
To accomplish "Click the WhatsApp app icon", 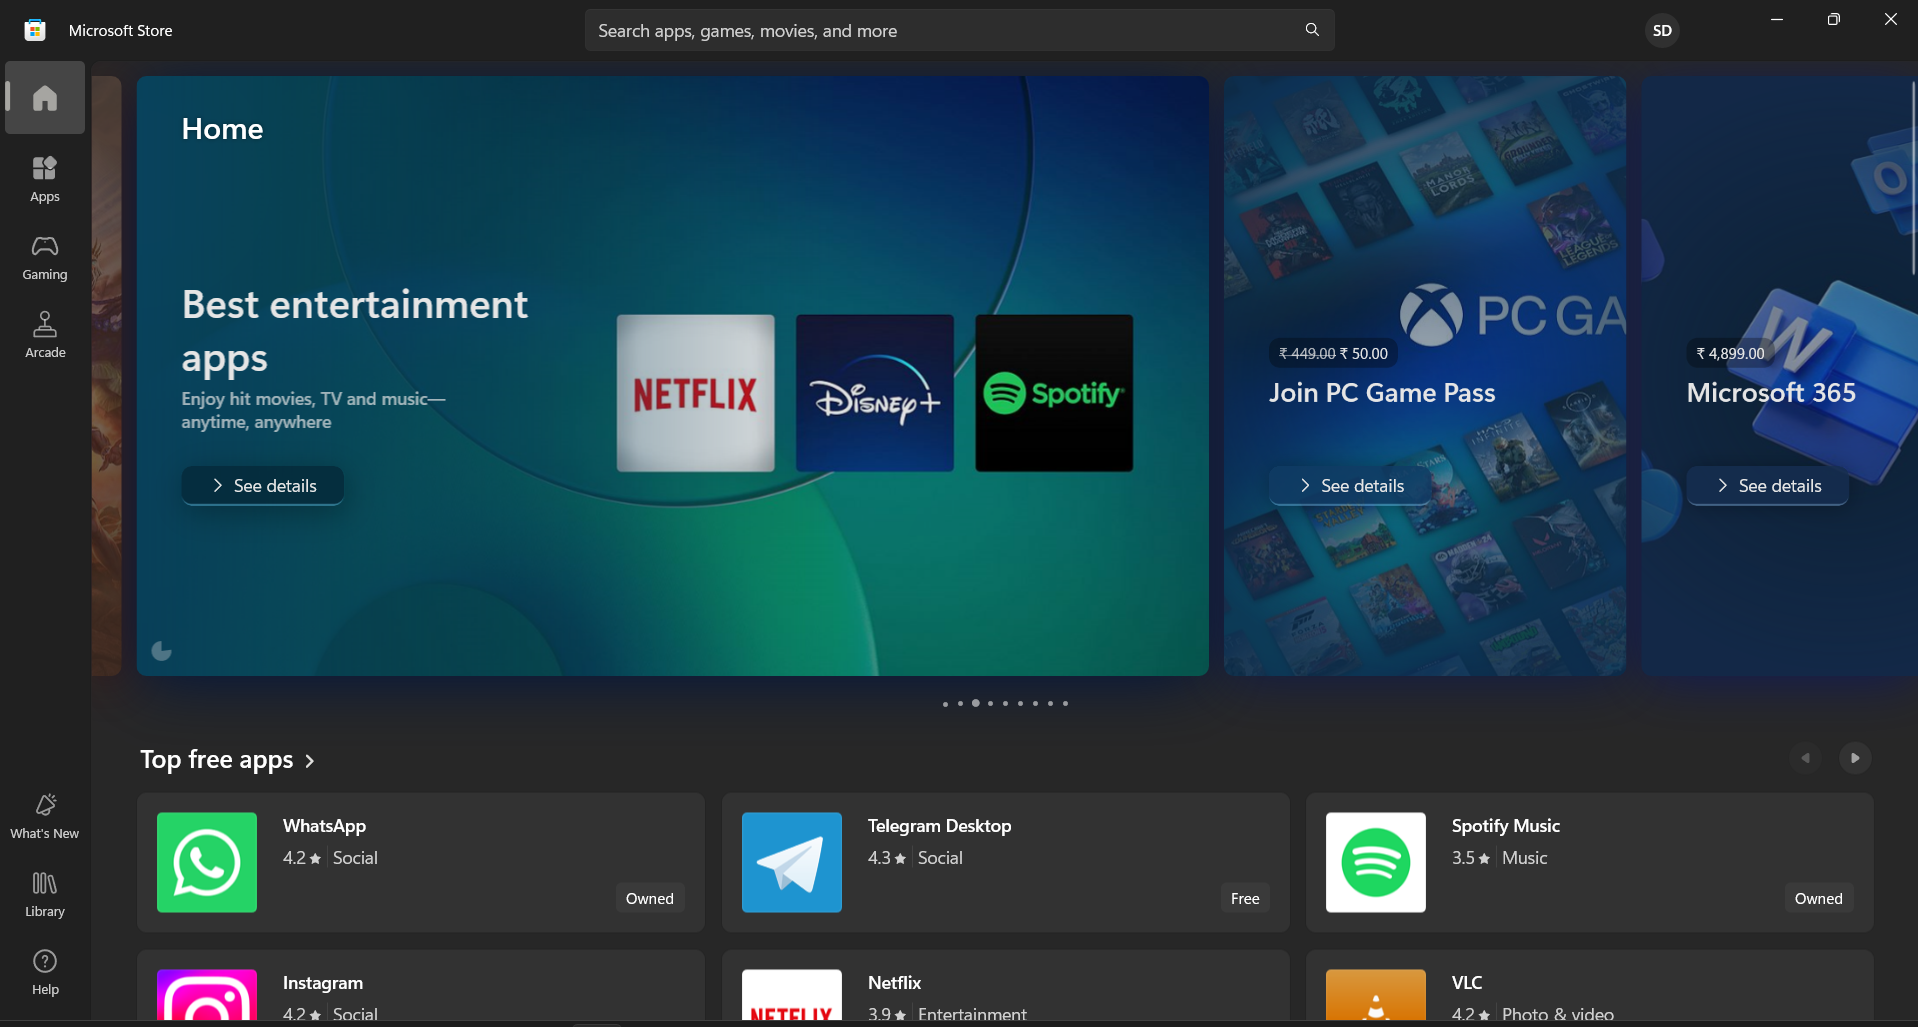I will pyautogui.click(x=207, y=862).
